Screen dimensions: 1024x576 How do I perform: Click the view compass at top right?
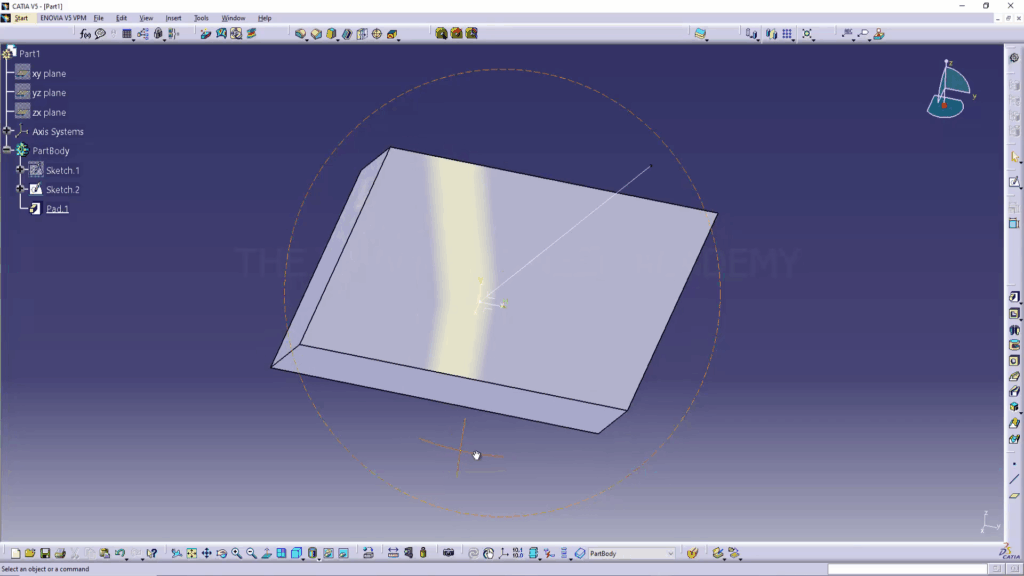coord(949,88)
